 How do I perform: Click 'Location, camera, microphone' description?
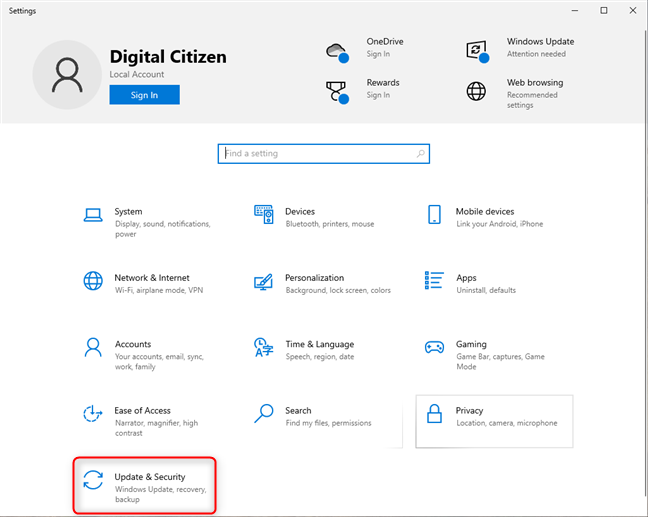507,423
